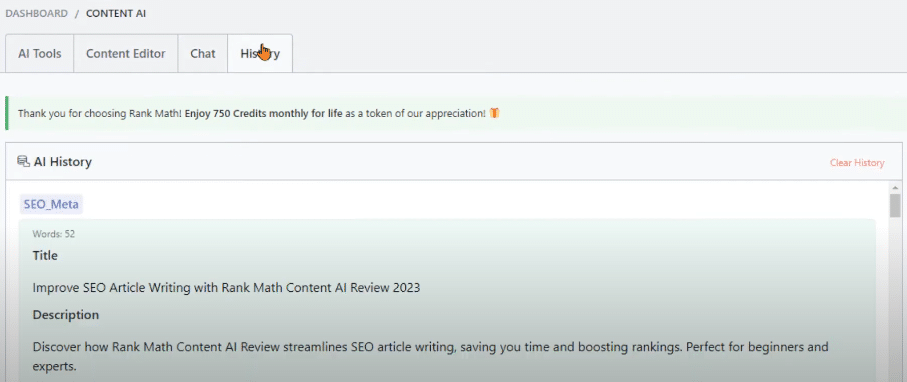Click the 'Discover how Rank Math Content AI' description
The width and height of the screenshot is (907, 382).
430,357
